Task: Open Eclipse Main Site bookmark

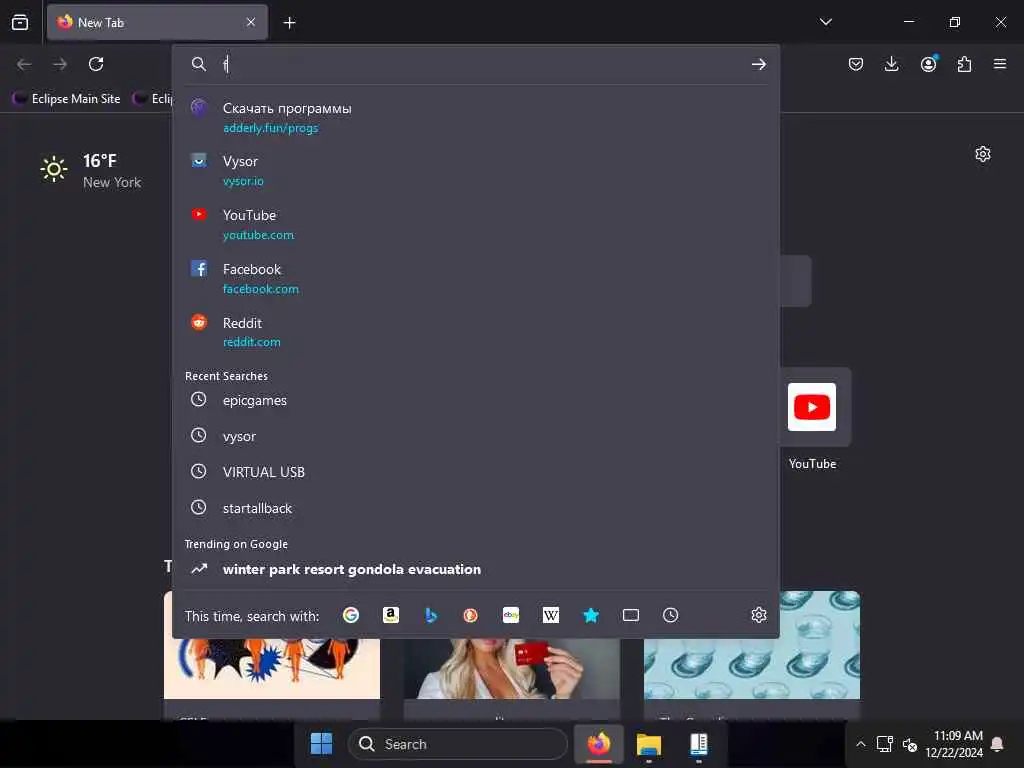Action: coord(67,99)
